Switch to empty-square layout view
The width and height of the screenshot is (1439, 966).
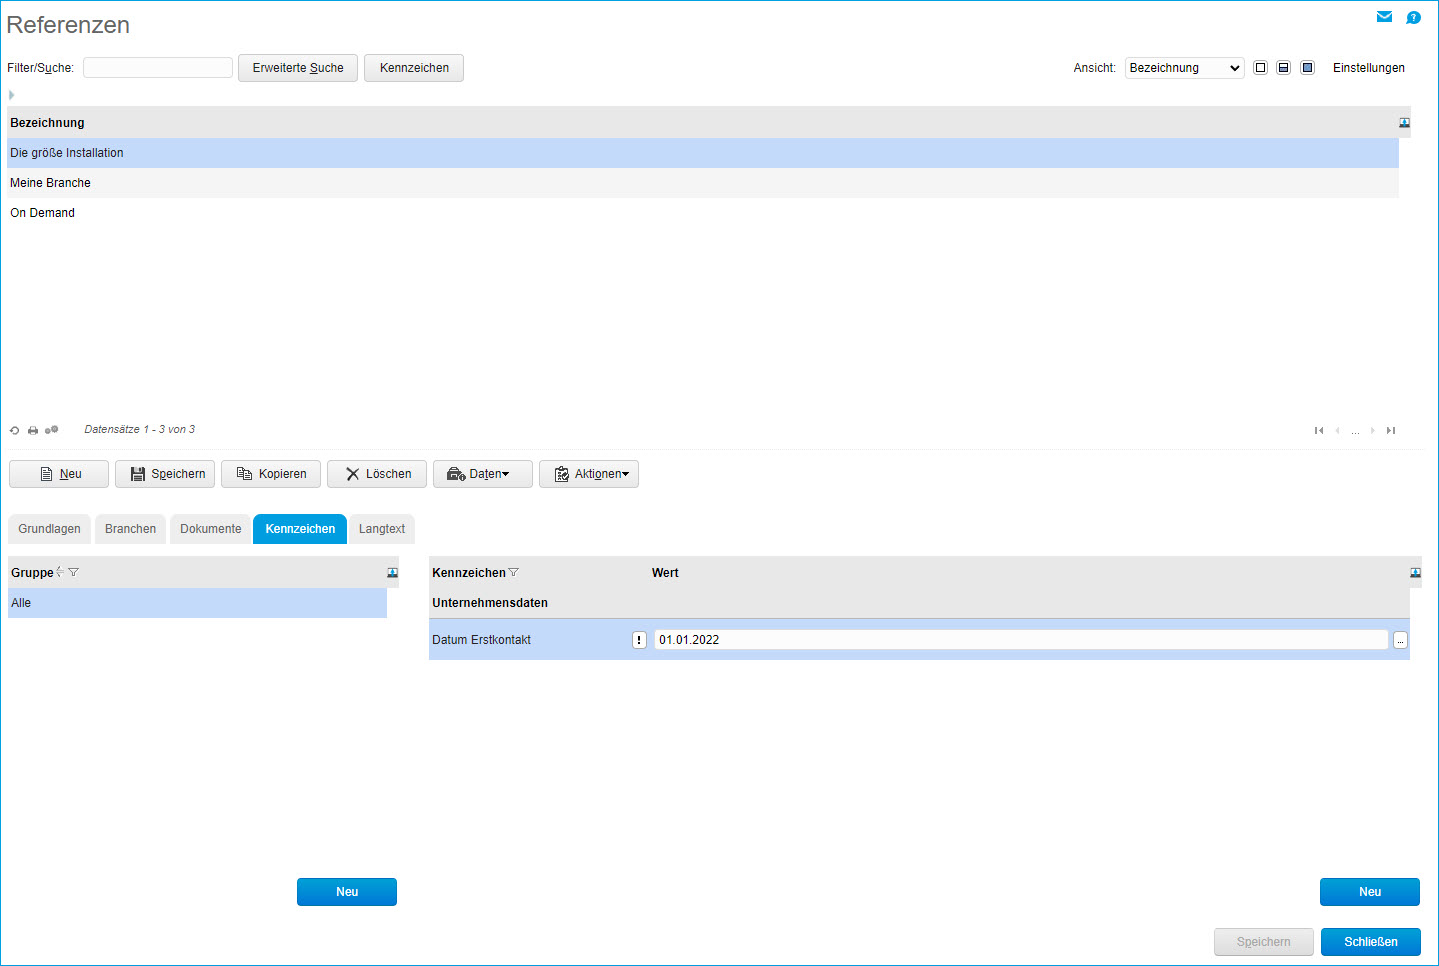[x=1260, y=68]
